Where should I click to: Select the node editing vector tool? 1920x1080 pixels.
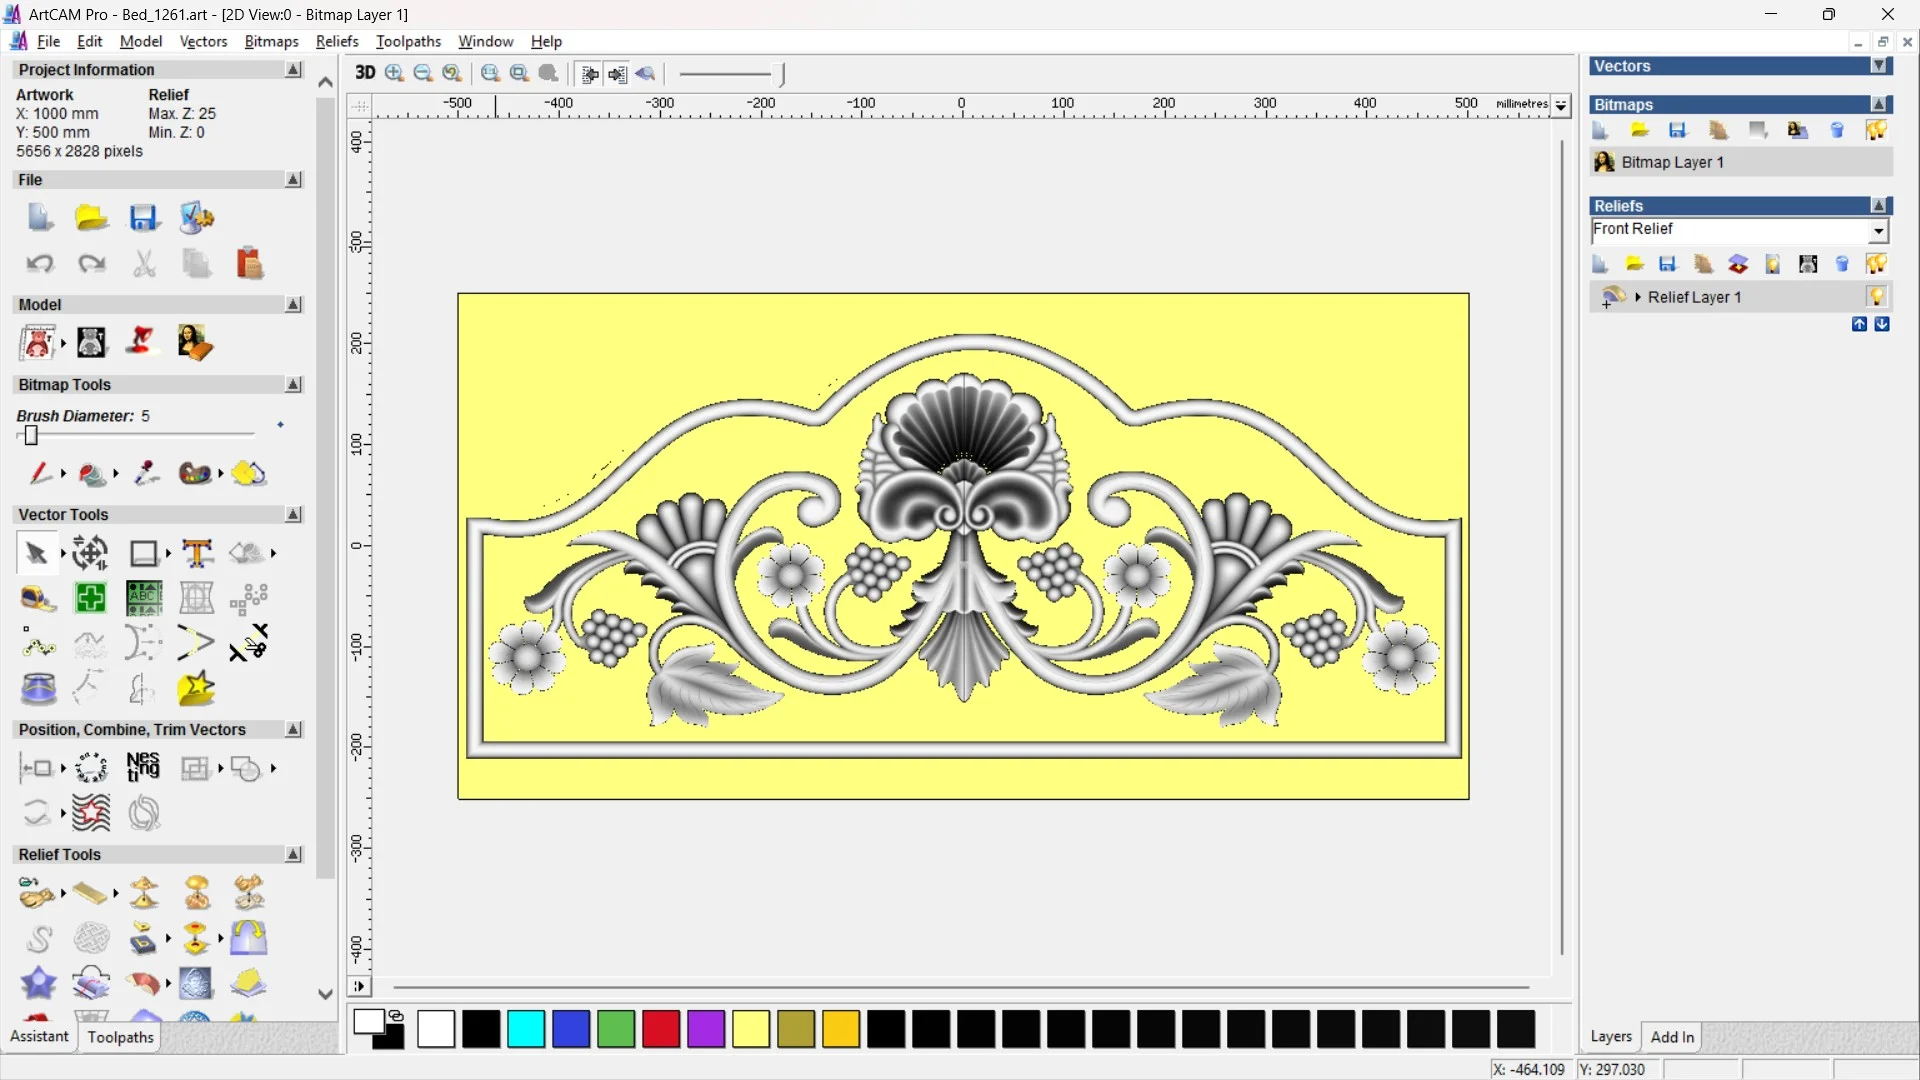[x=38, y=644]
